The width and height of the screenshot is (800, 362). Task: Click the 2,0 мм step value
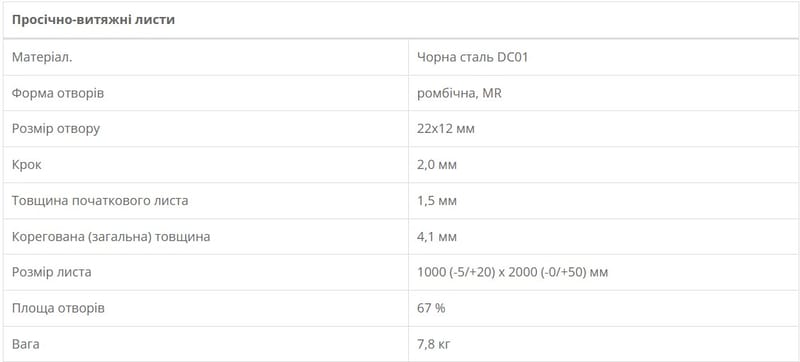click(437, 165)
